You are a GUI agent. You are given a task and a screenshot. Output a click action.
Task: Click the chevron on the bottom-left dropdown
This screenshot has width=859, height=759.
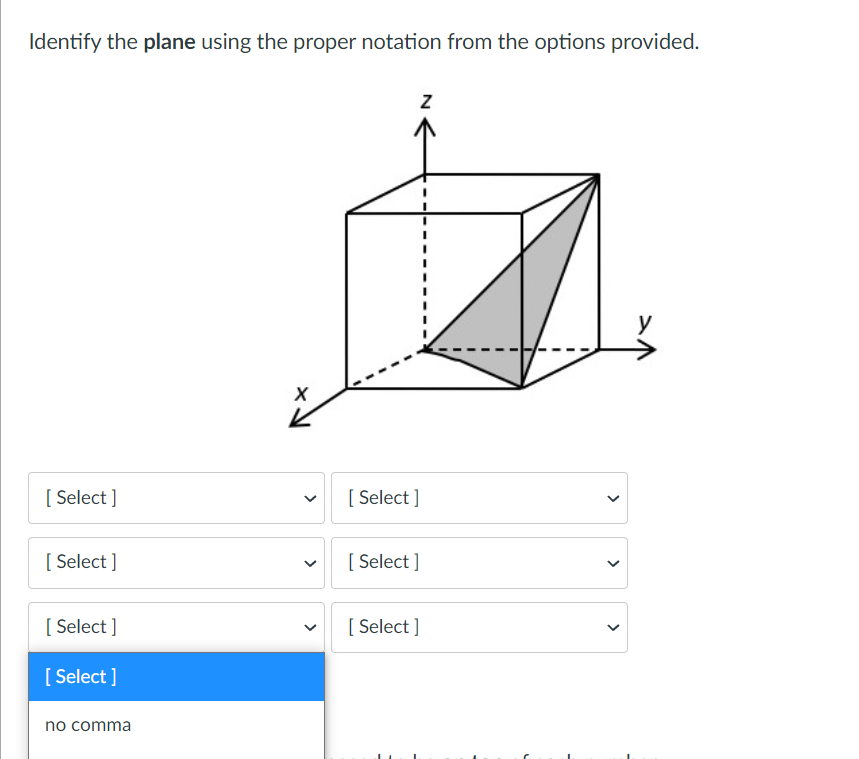(310, 626)
